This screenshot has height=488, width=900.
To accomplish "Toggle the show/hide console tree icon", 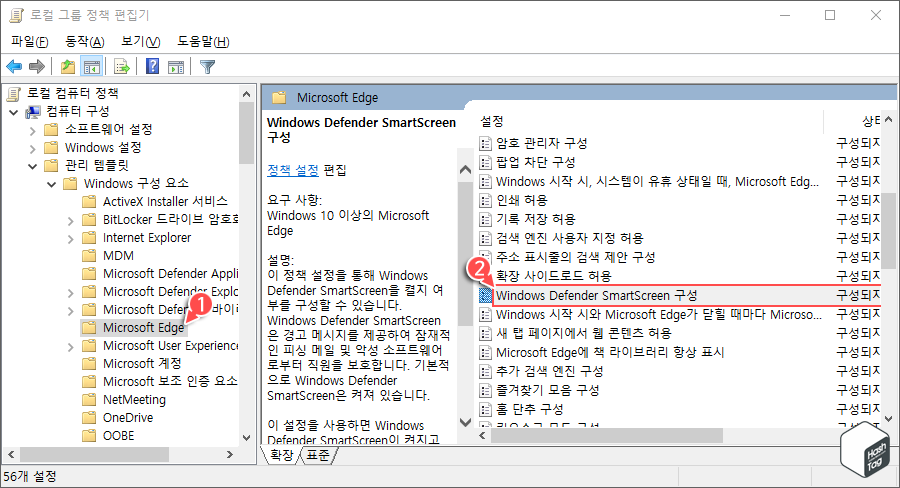I will click(92, 67).
